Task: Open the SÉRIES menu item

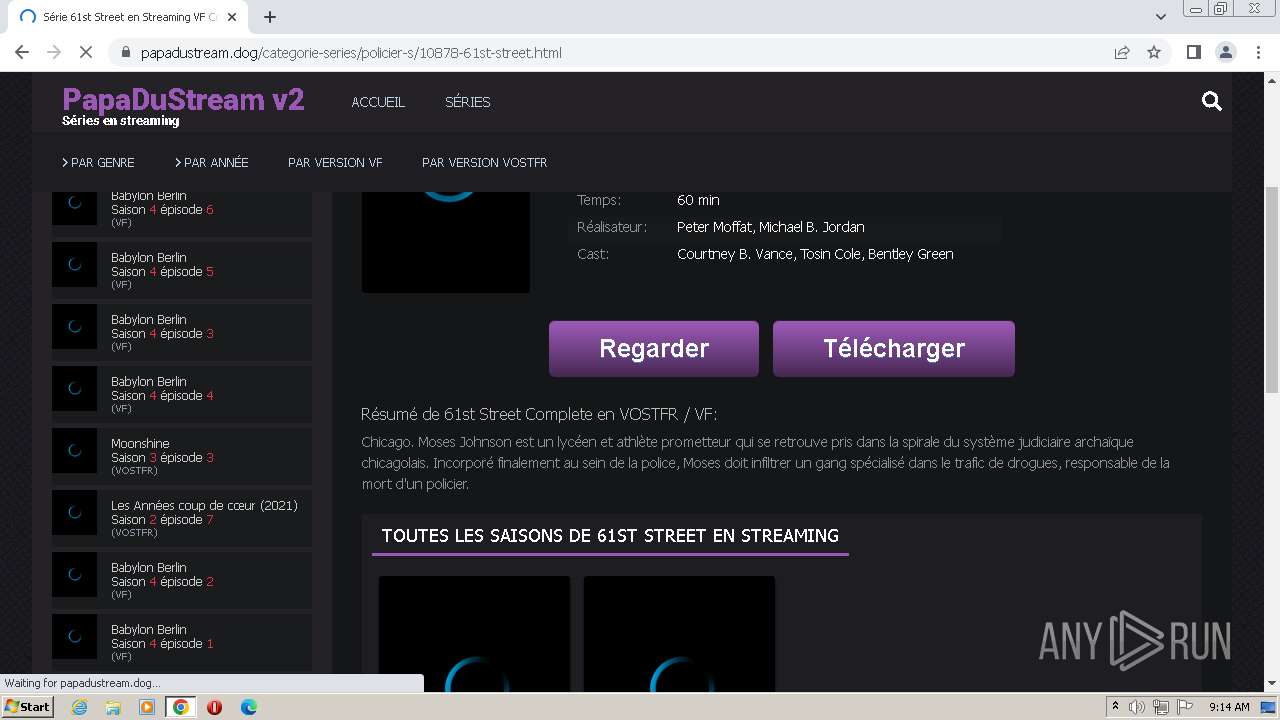Action: pos(467,102)
